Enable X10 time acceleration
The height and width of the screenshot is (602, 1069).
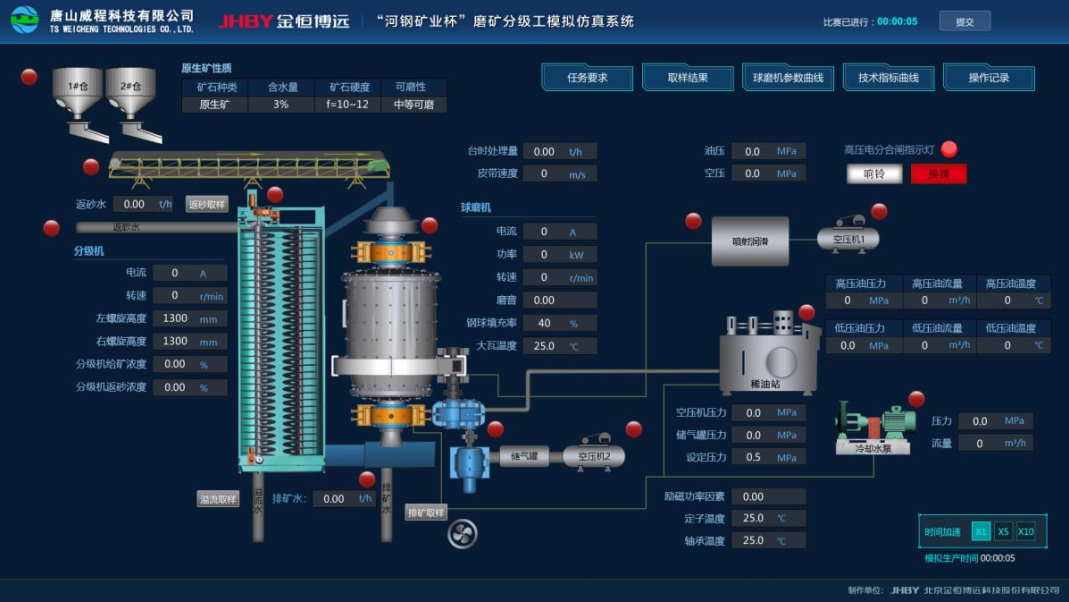(x=1025, y=531)
